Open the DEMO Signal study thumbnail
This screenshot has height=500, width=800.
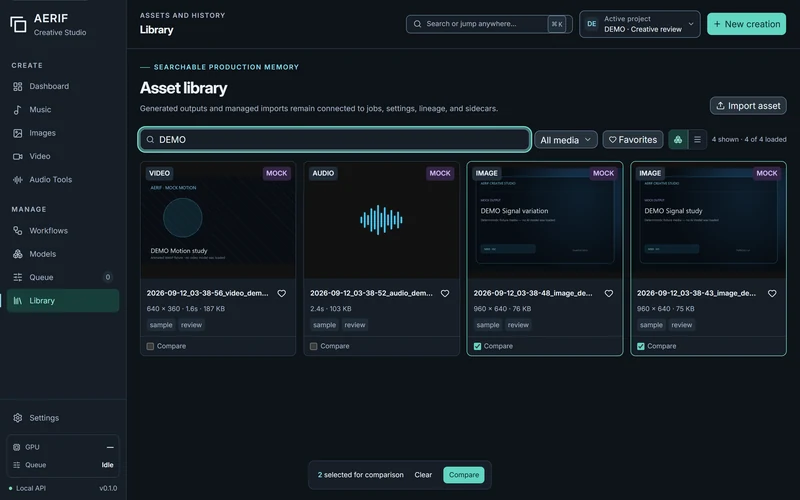point(708,220)
